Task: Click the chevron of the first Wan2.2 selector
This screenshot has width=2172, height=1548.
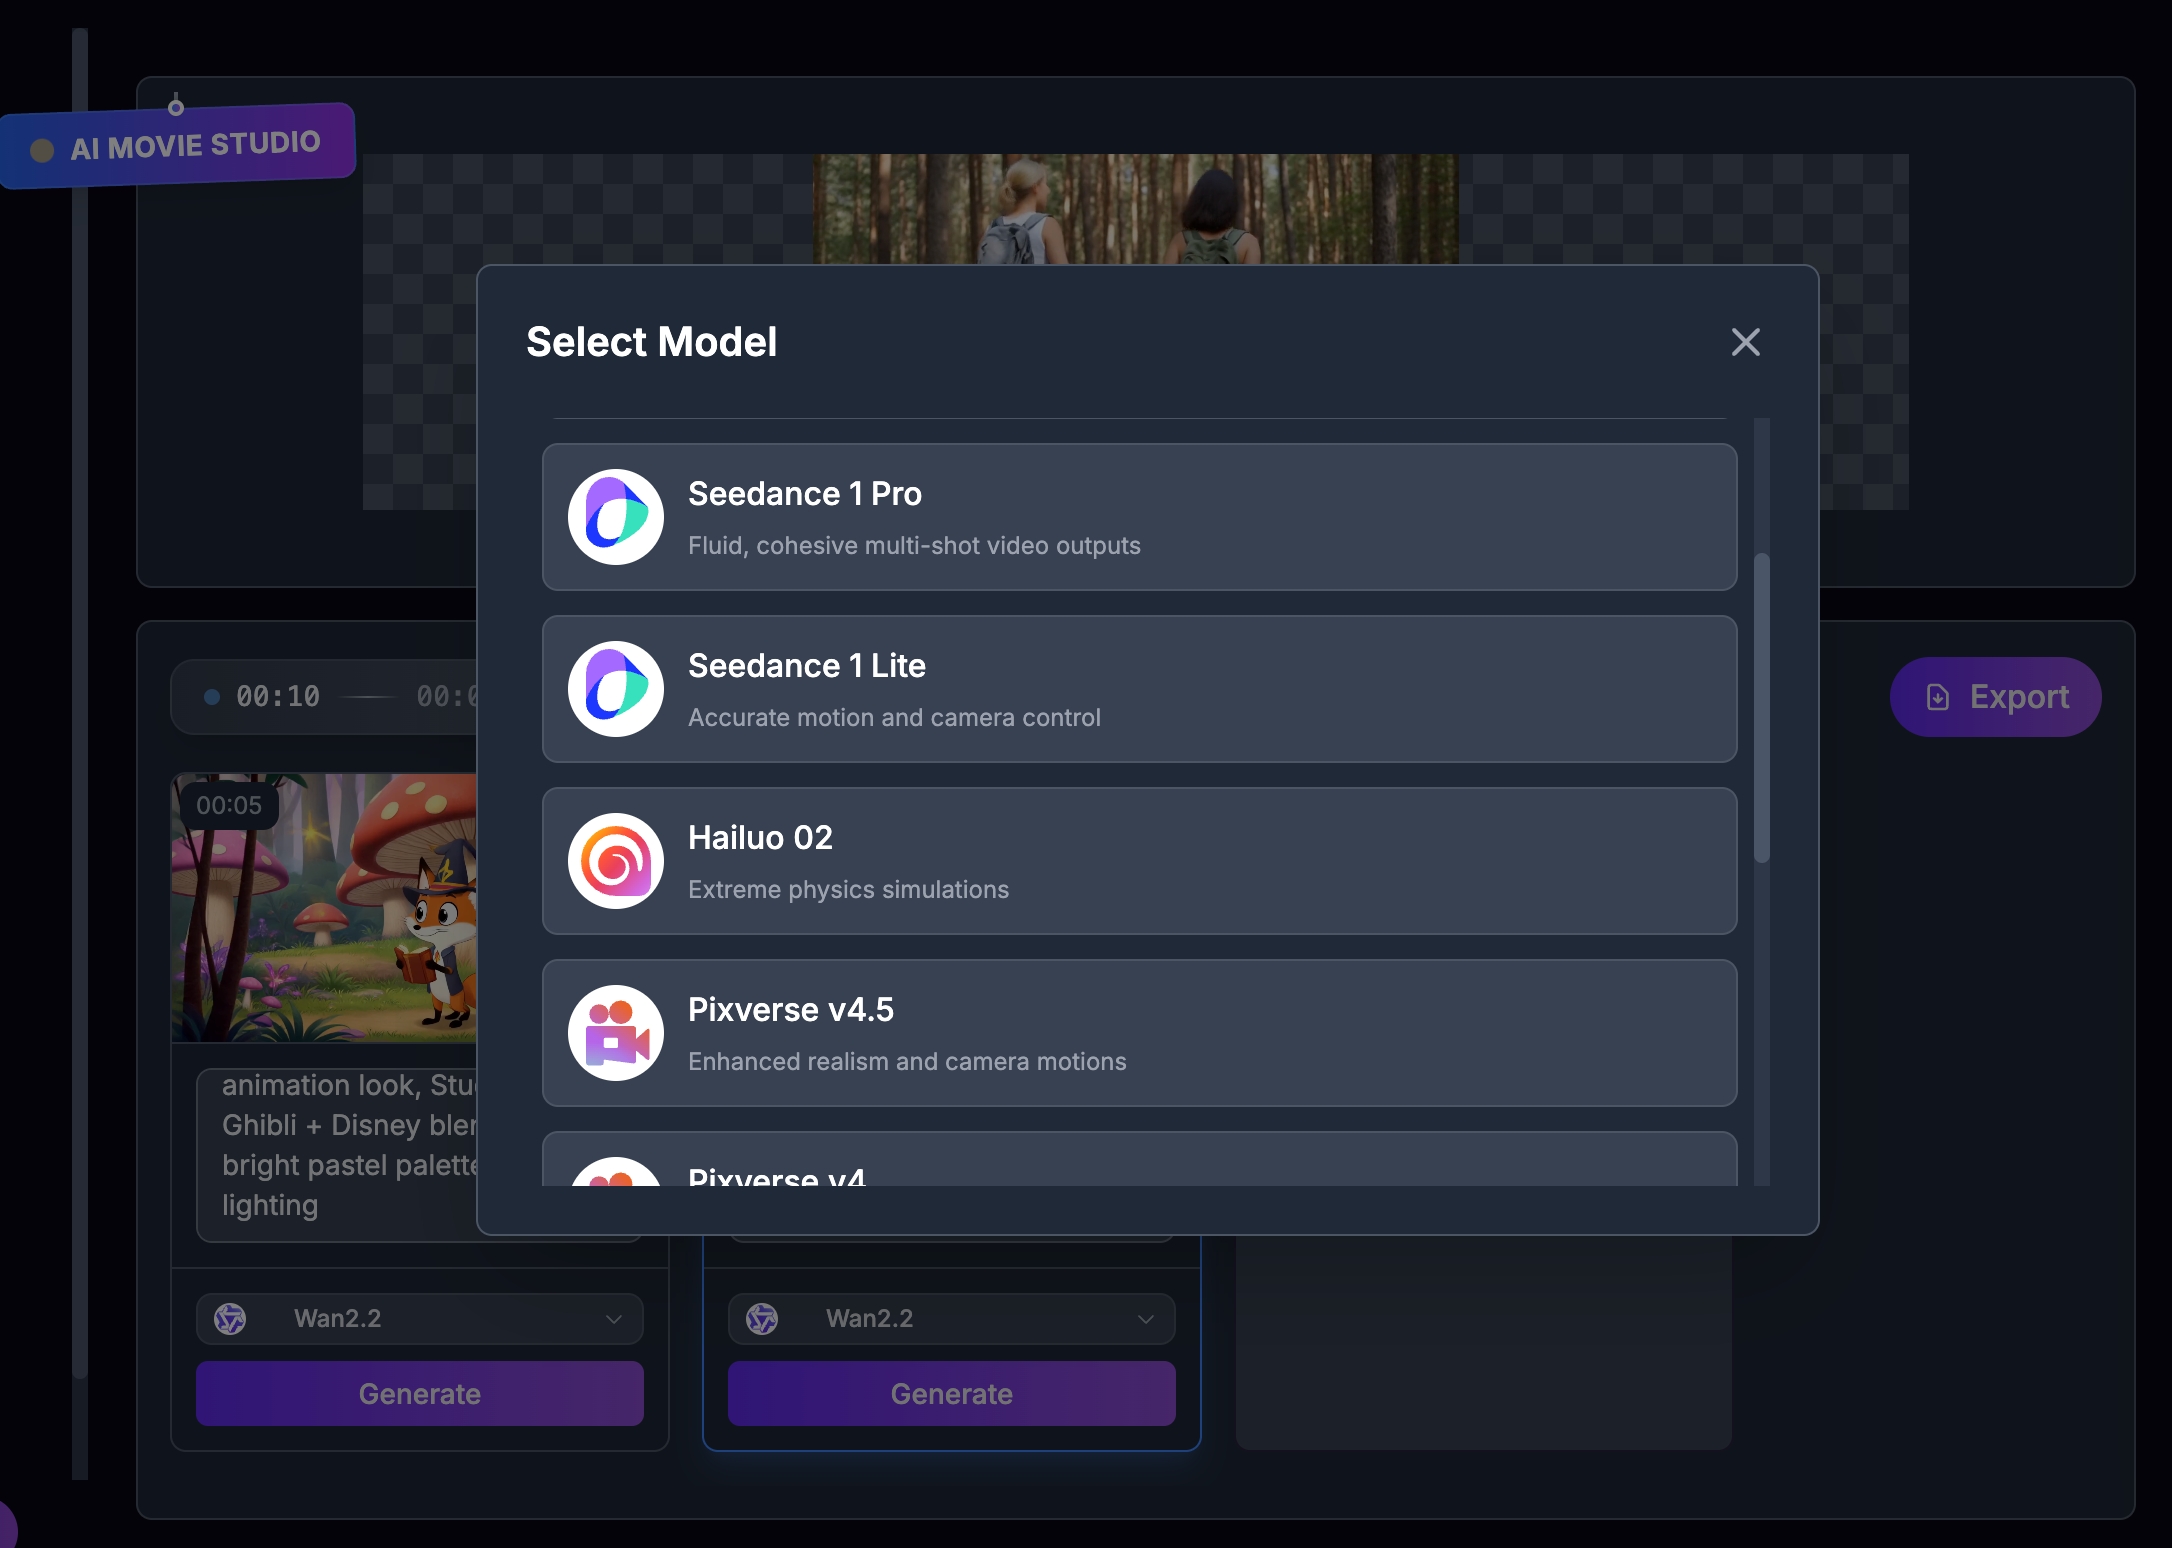Action: (614, 1319)
